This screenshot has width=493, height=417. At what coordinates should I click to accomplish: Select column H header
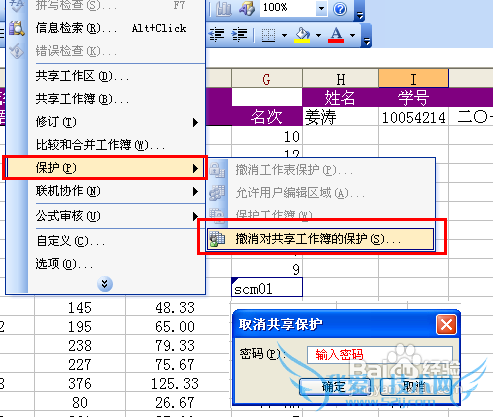(340, 79)
